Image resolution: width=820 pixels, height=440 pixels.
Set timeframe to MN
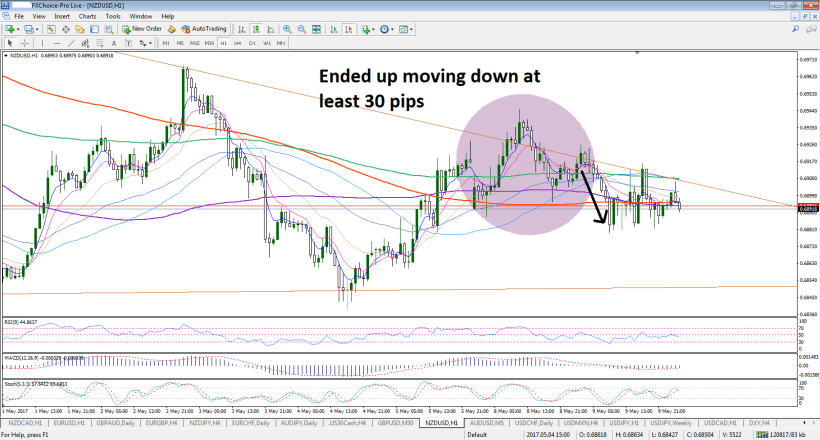click(x=281, y=43)
